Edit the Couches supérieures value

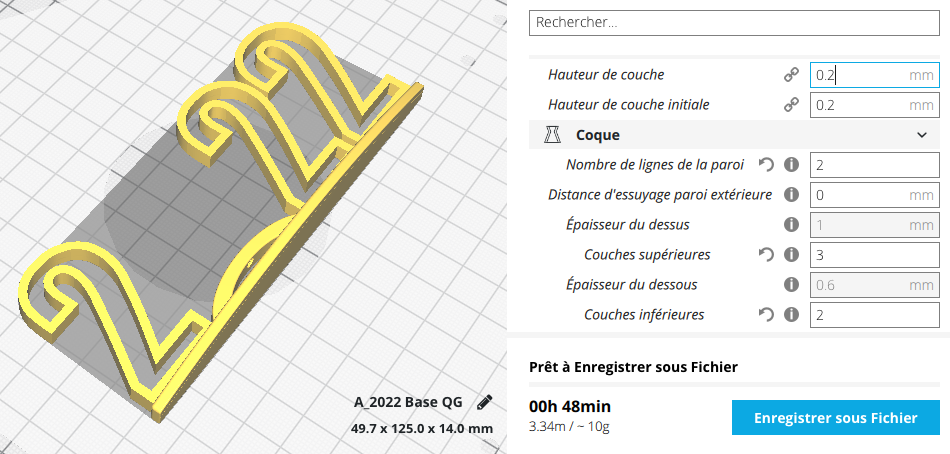tap(874, 255)
